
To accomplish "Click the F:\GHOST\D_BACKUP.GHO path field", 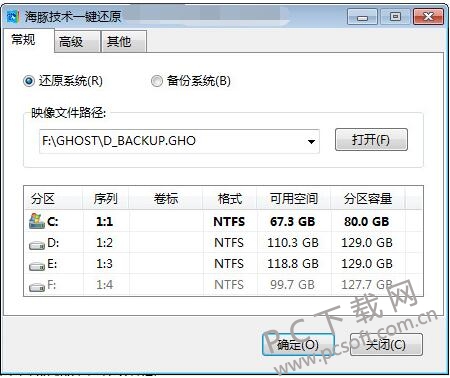I will click(x=179, y=141).
